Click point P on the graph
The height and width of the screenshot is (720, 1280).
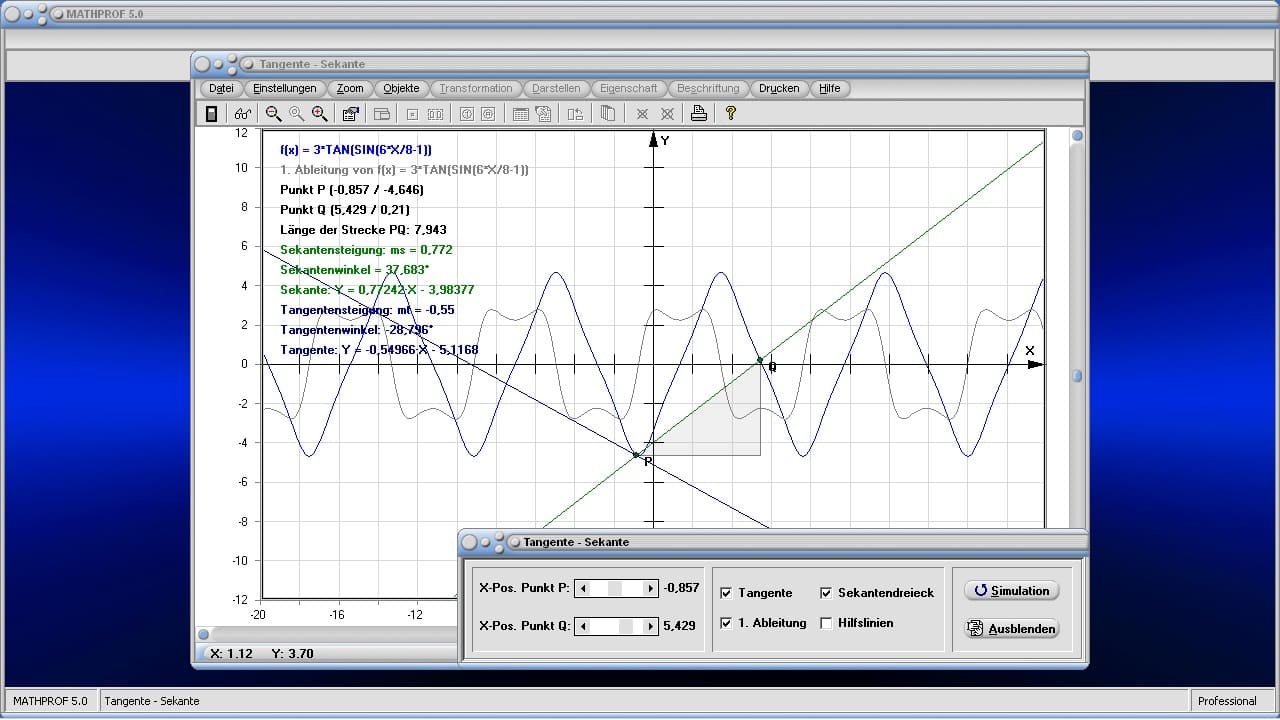(636, 455)
